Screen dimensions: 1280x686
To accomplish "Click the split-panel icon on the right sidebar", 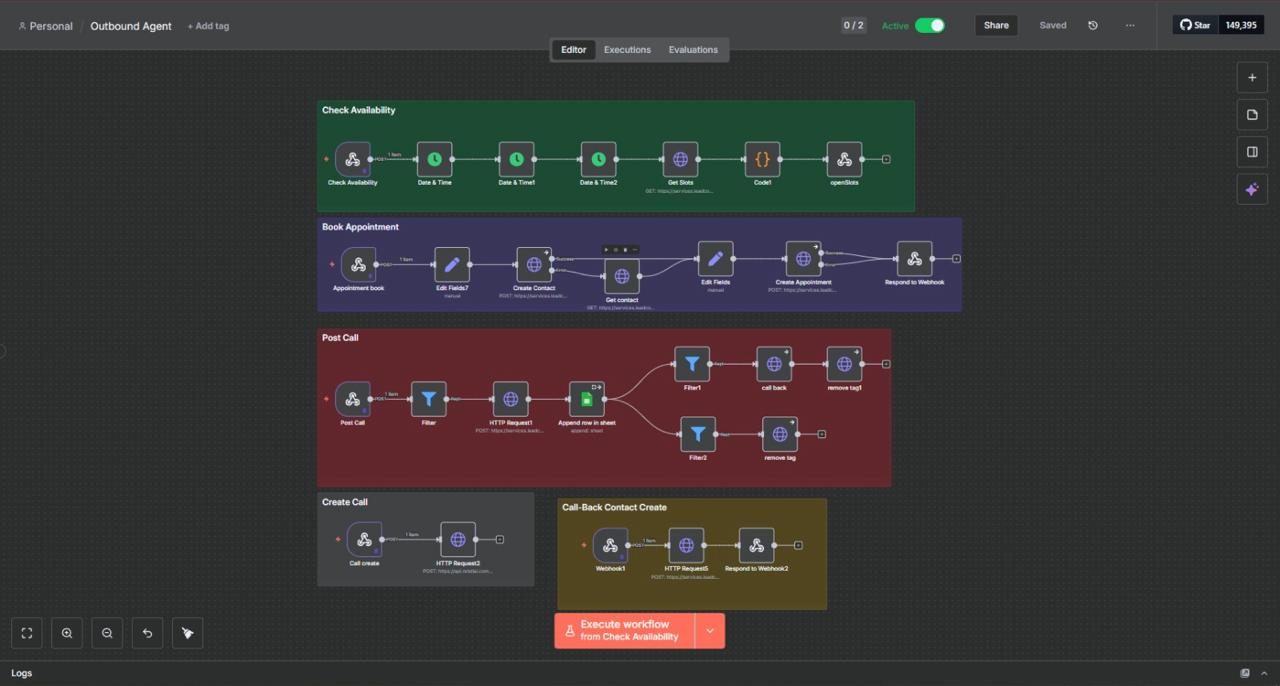I will [1252, 151].
